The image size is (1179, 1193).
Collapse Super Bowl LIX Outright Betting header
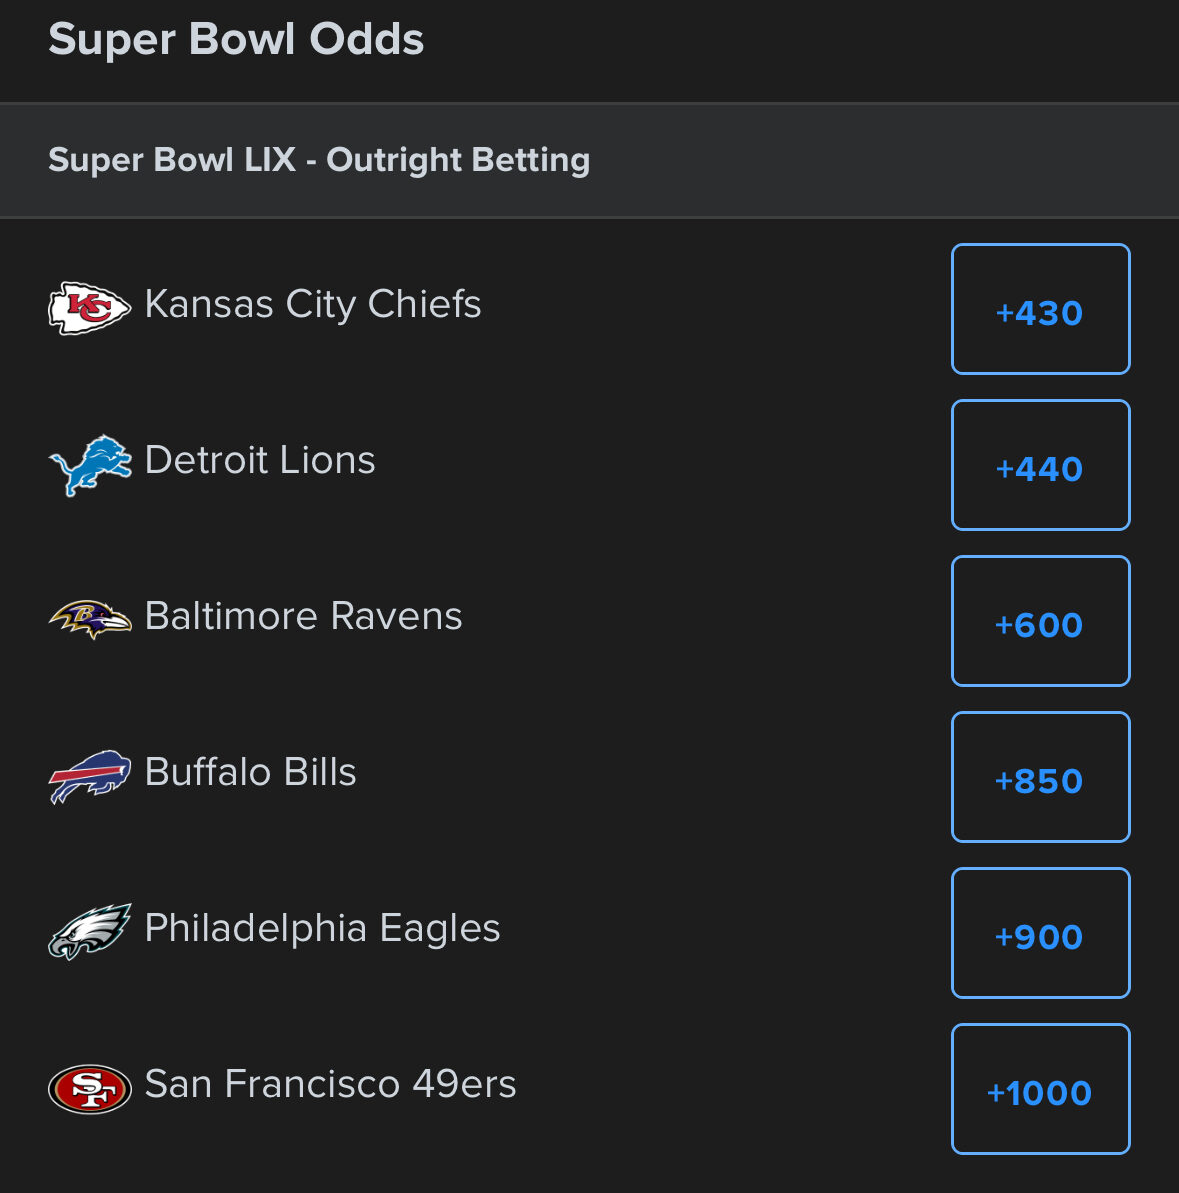click(x=319, y=160)
